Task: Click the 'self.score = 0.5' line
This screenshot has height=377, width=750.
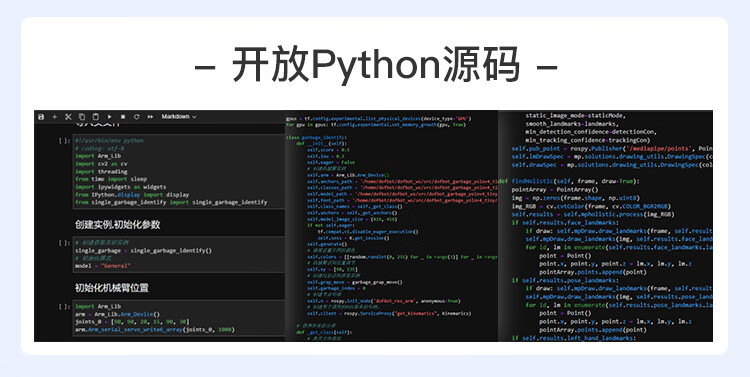Action: coord(328,150)
